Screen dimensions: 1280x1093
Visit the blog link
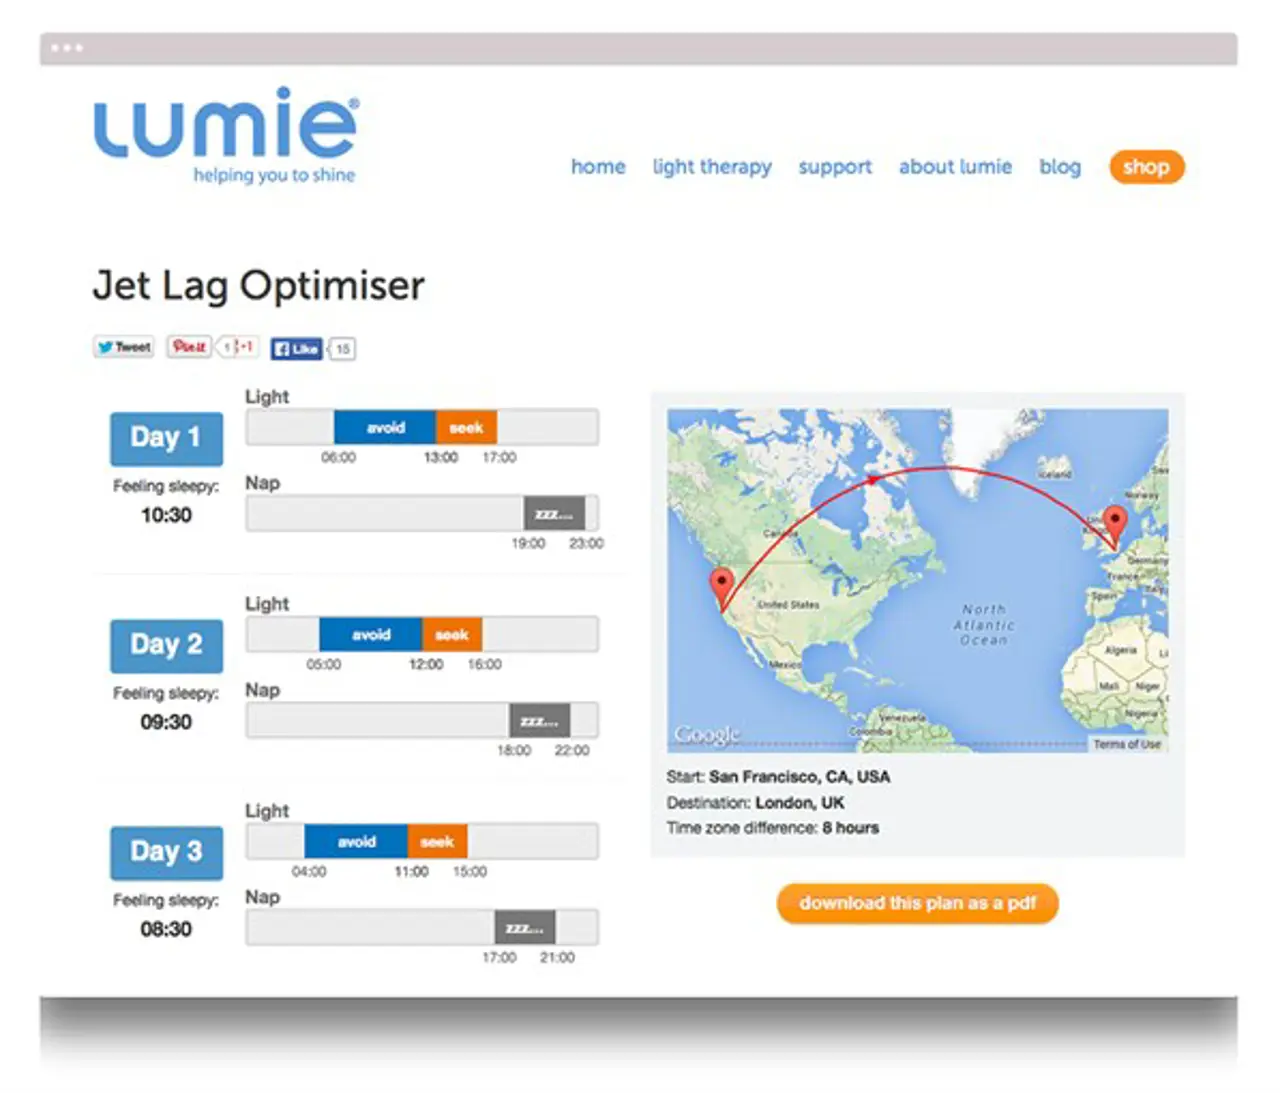(1059, 167)
